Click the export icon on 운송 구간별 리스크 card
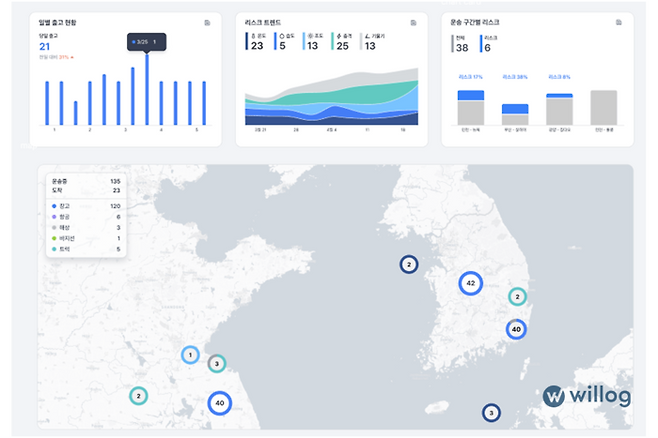The width and height of the screenshot is (658, 438). click(x=619, y=22)
